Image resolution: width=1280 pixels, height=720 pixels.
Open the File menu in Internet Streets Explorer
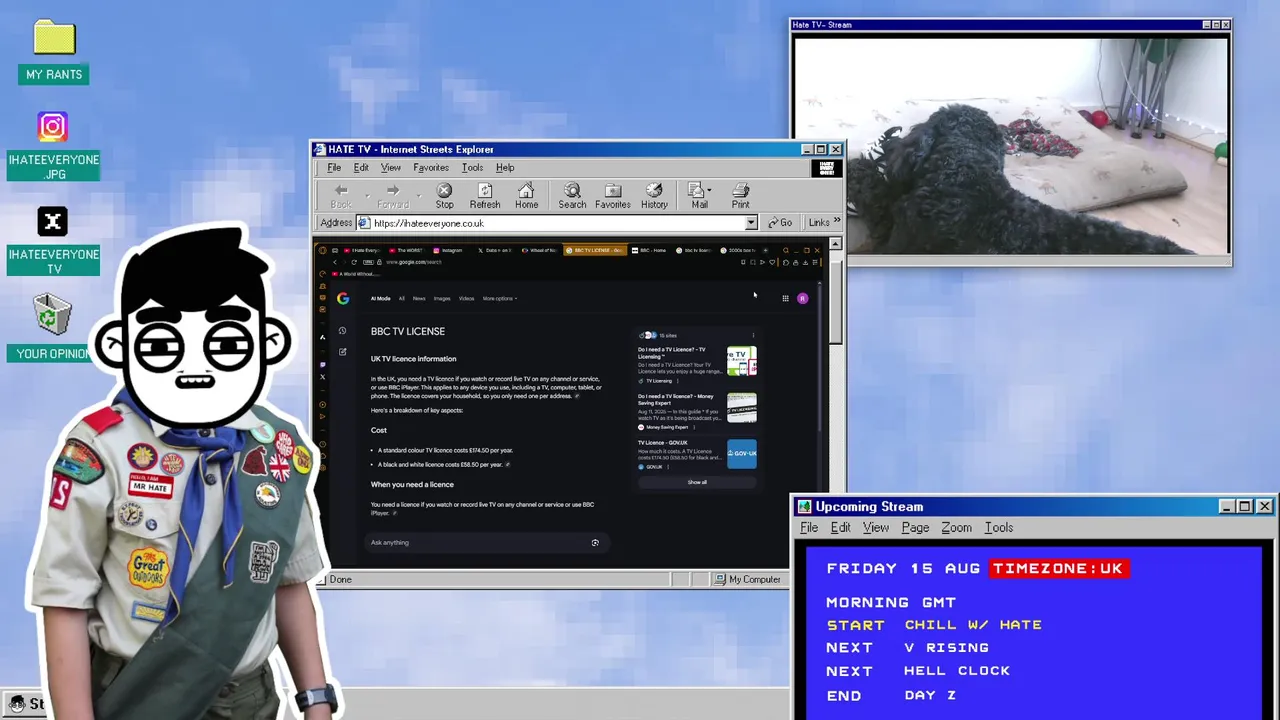click(334, 168)
